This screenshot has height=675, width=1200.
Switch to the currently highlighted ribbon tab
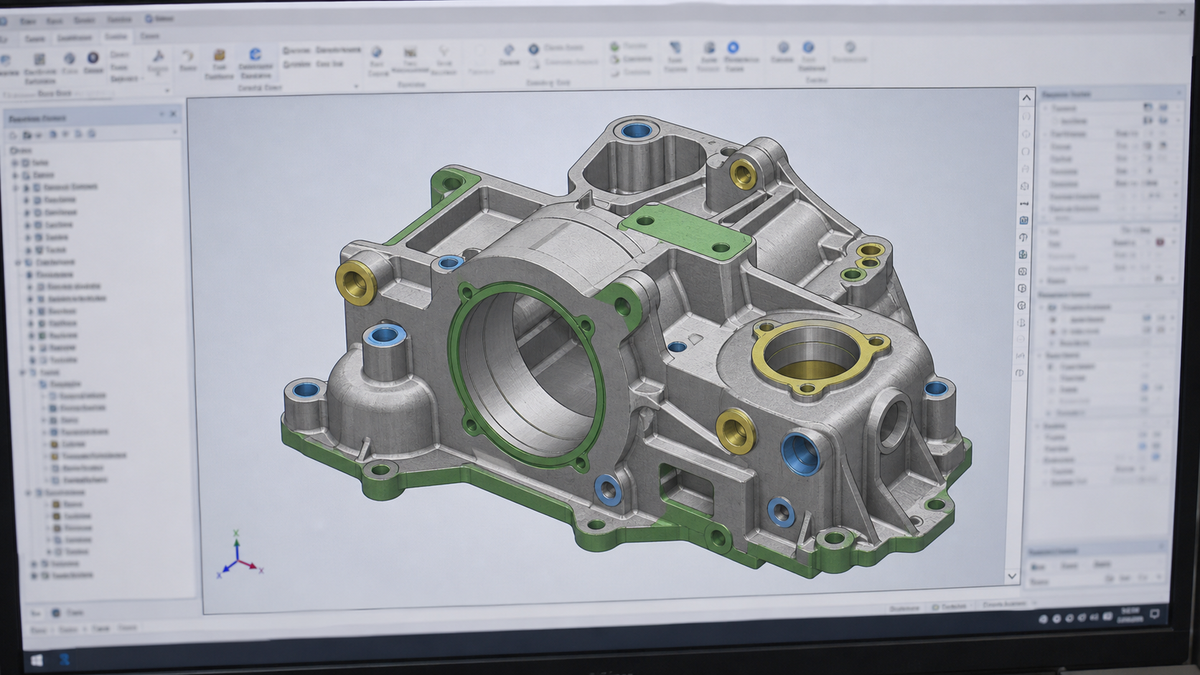[x=116, y=35]
